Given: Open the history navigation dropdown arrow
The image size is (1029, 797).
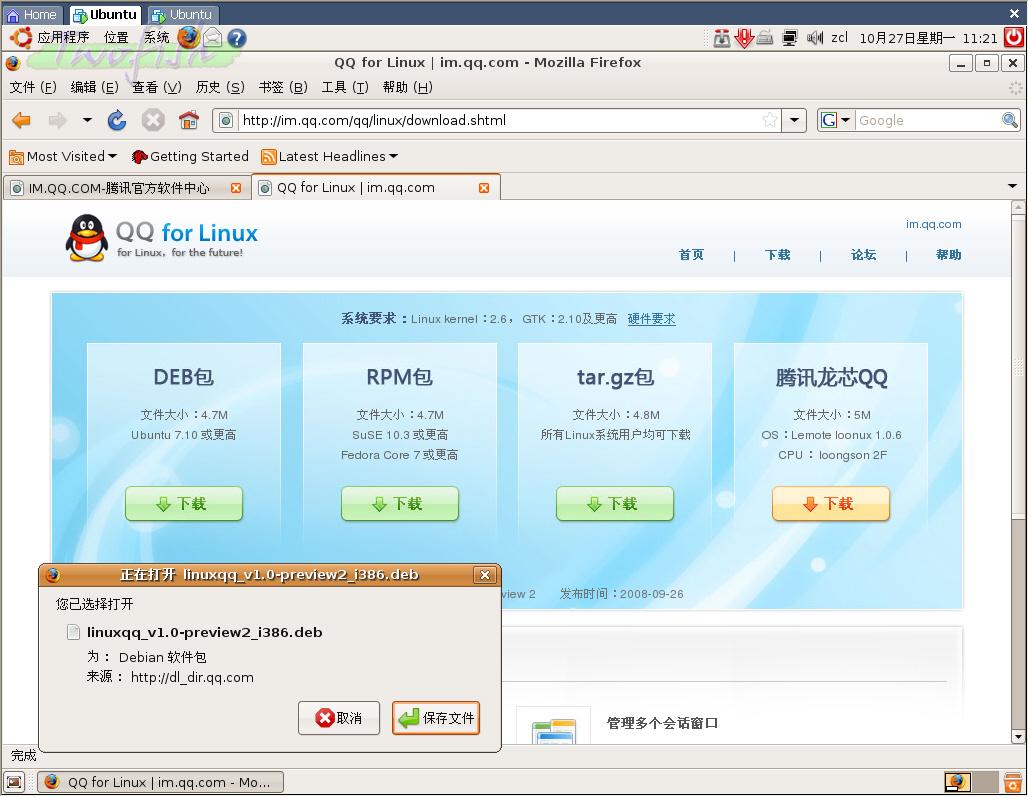Looking at the screenshot, I should [87, 120].
